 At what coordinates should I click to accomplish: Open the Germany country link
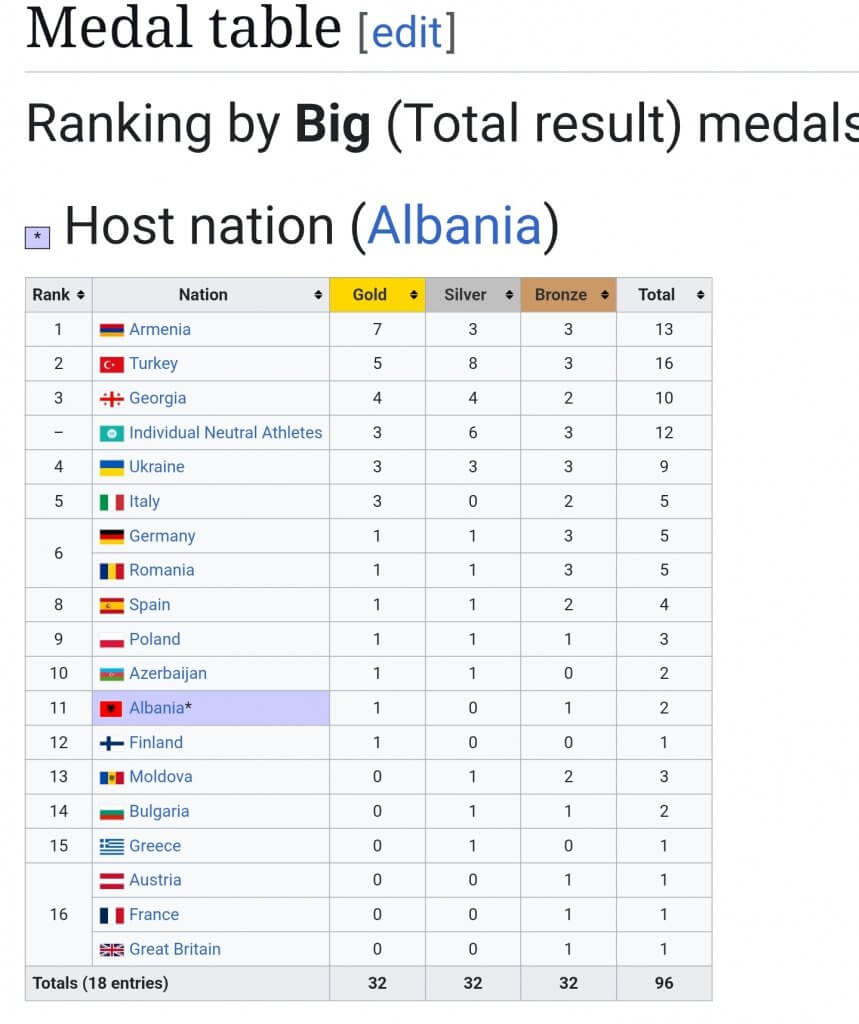(x=161, y=536)
